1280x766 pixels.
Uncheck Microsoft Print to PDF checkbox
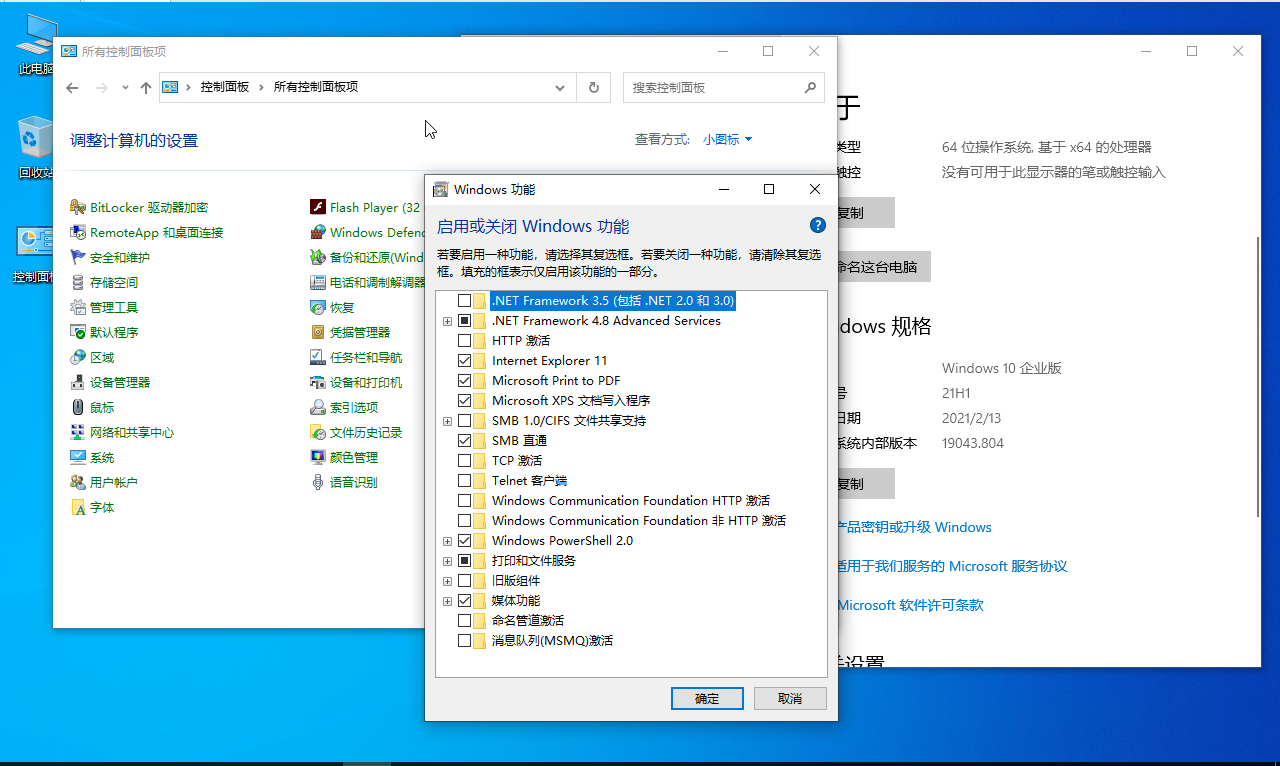[464, 381]
